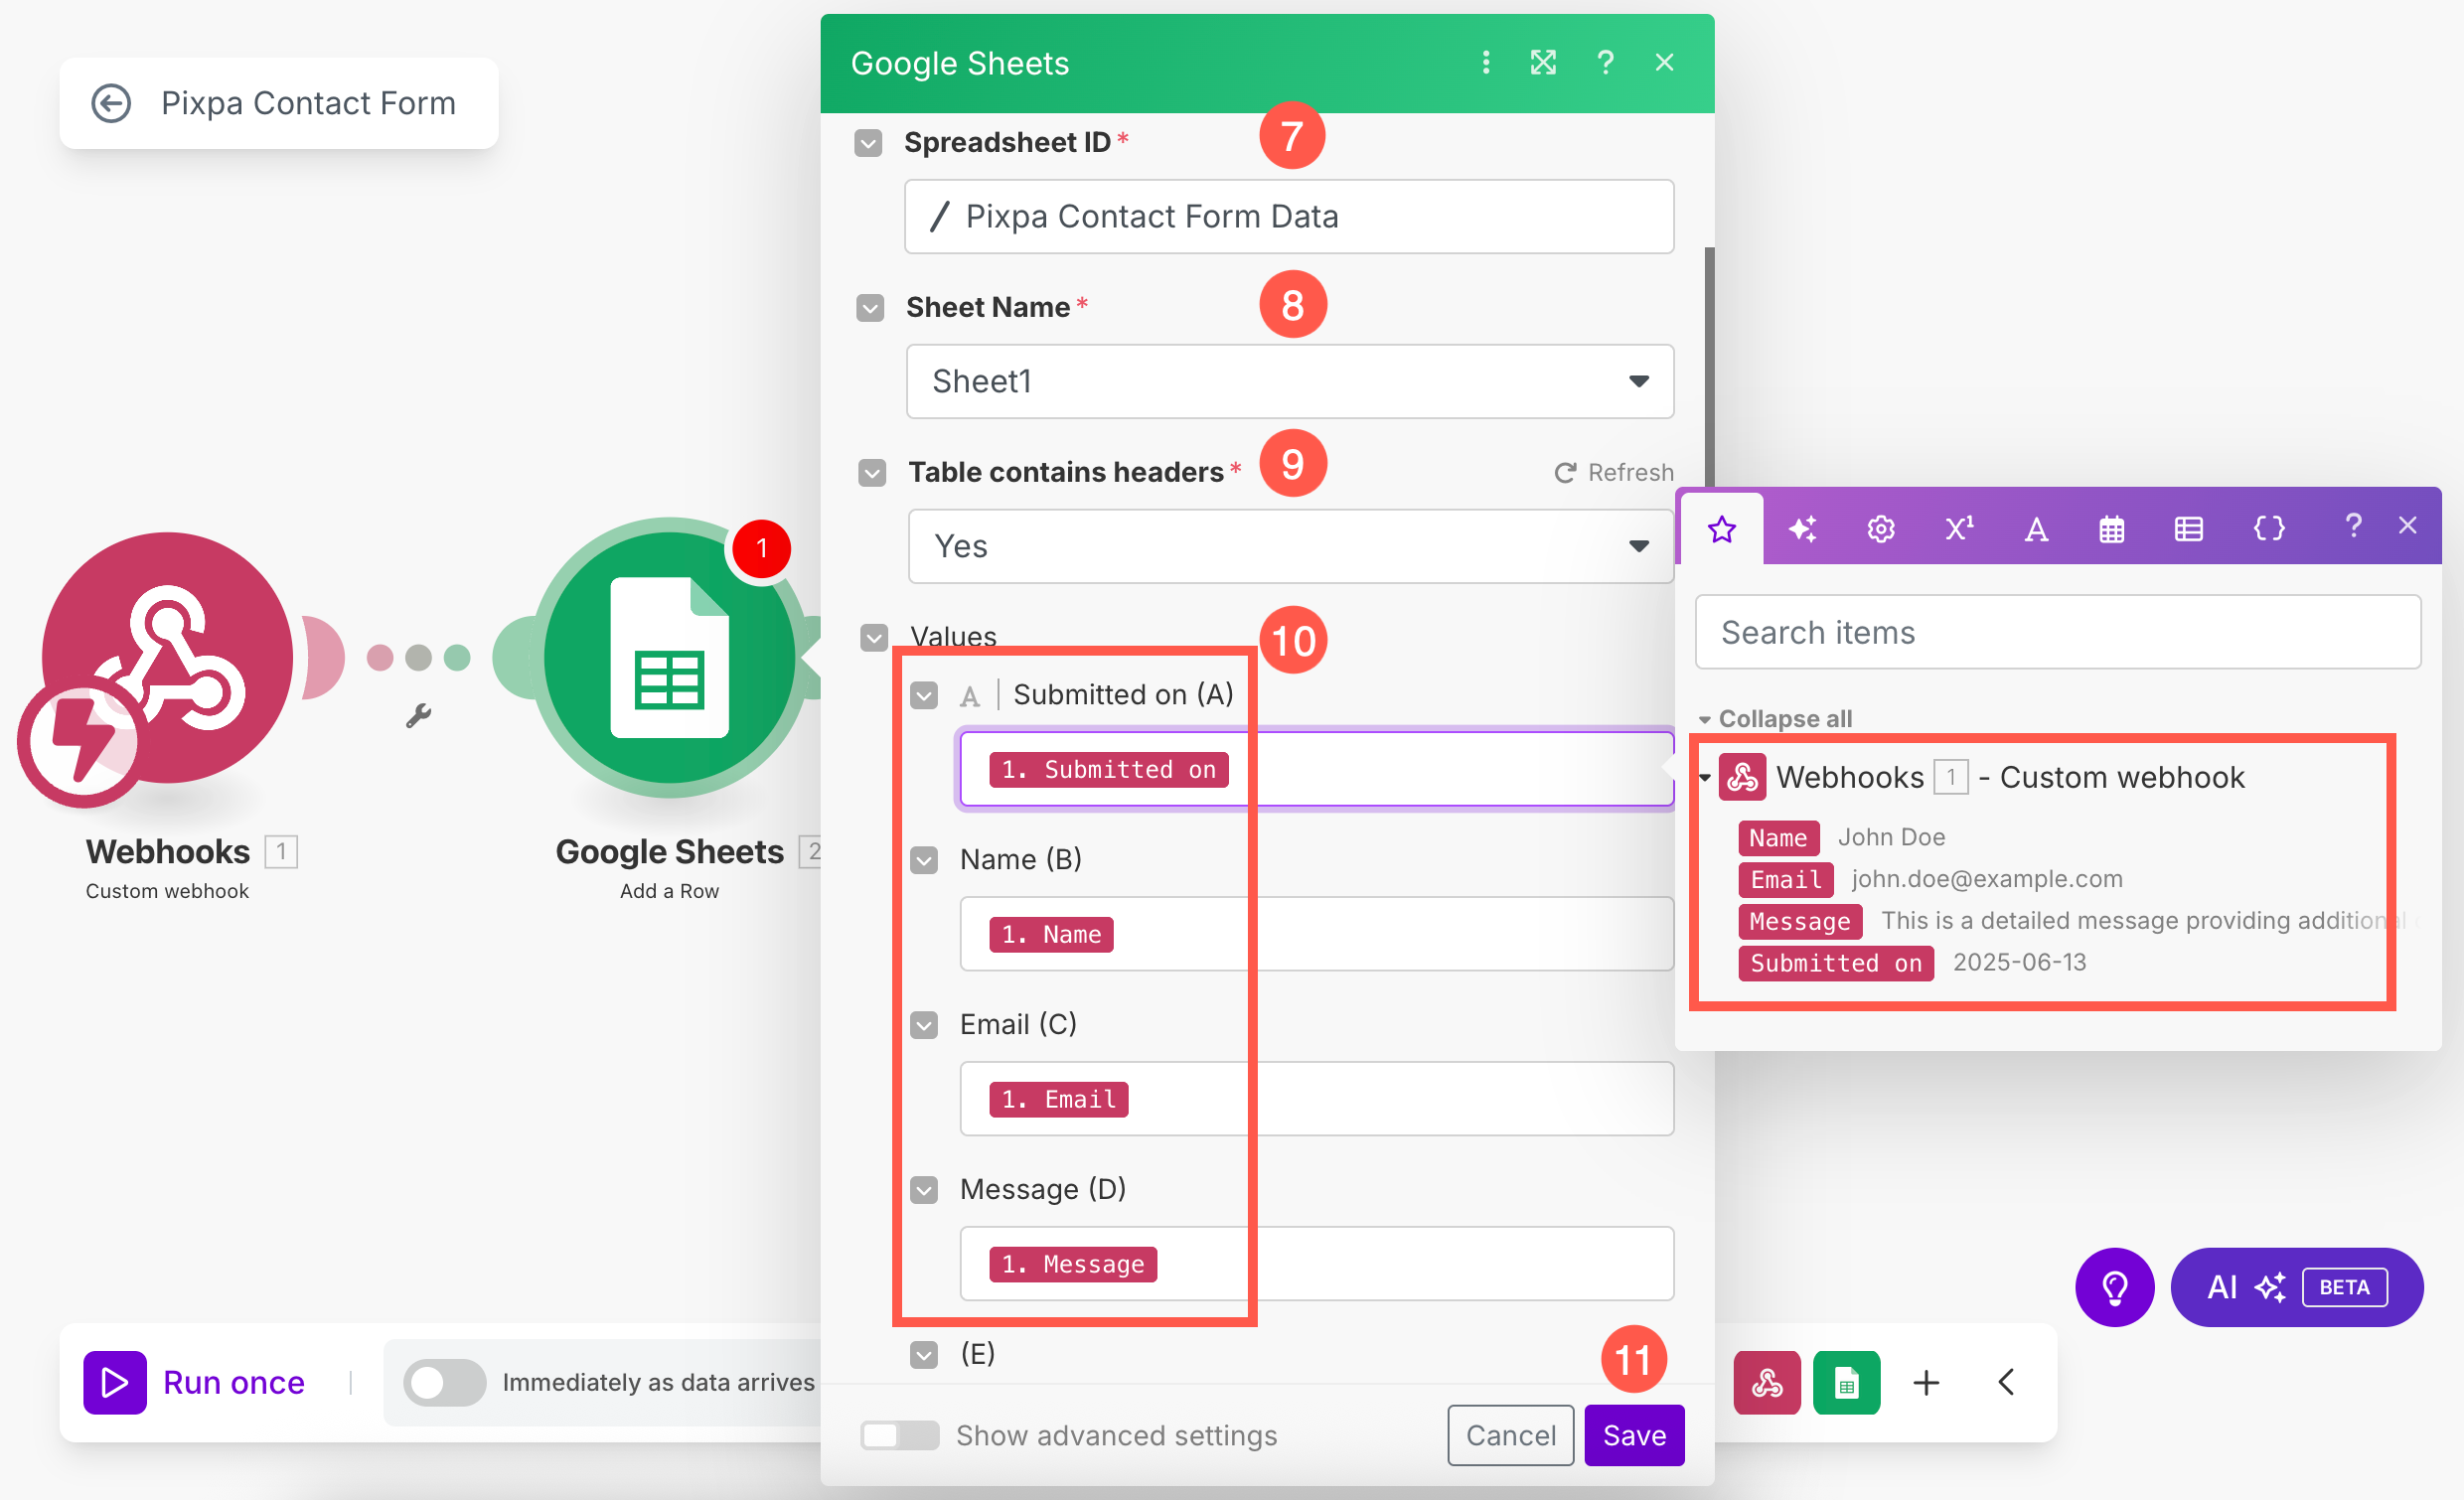Image resolution: width=2464 pixels, height=1500 pixels.
Task: Toggle the Email (C) checkbox
Action: pos(924,1025)
